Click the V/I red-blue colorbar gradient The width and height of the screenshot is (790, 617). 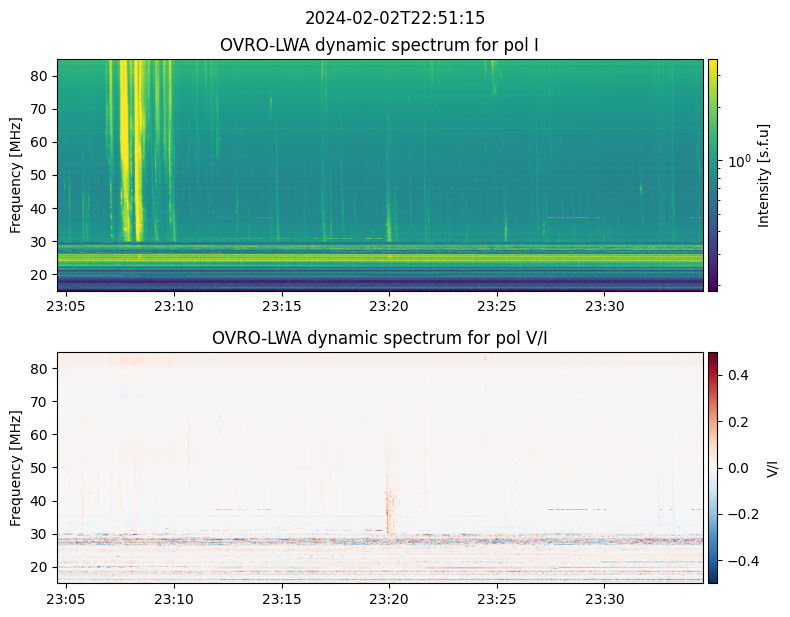[x=713, y=467]
